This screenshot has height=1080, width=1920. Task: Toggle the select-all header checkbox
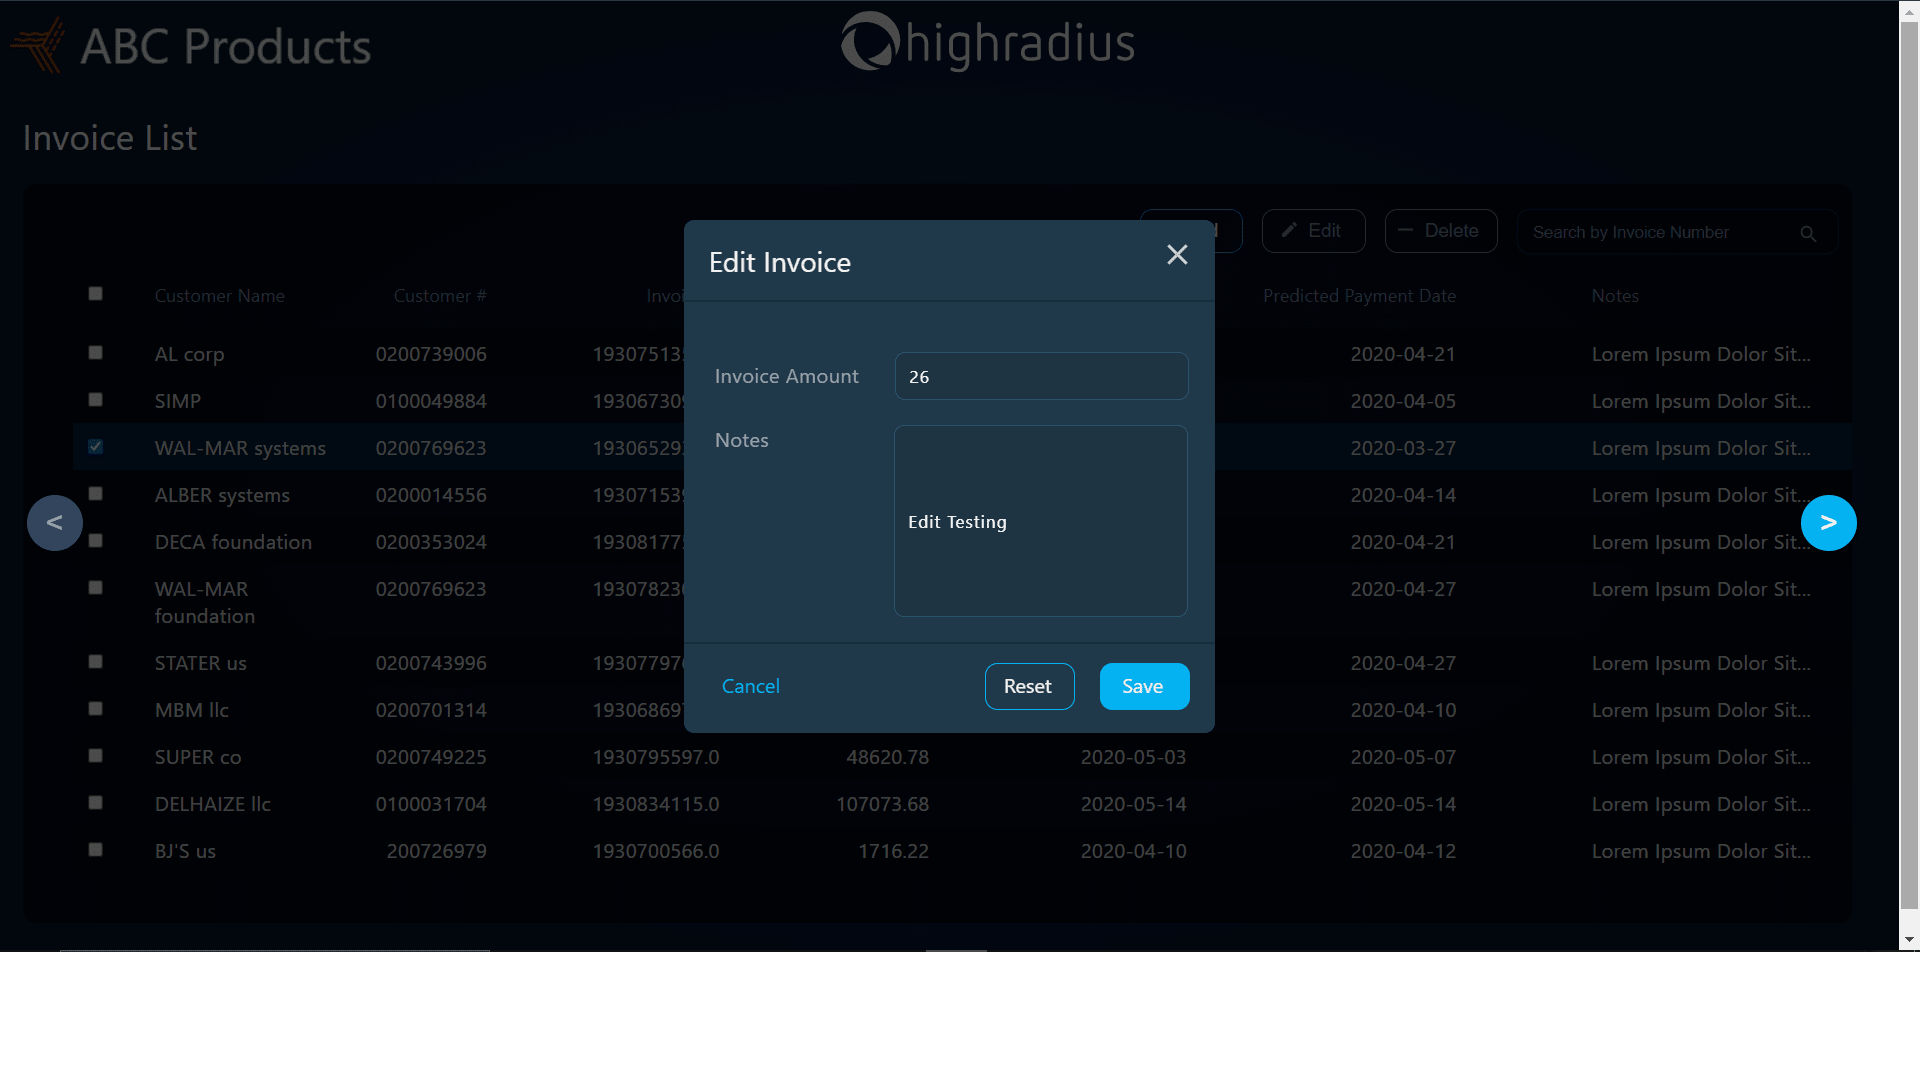coord(96,294)
